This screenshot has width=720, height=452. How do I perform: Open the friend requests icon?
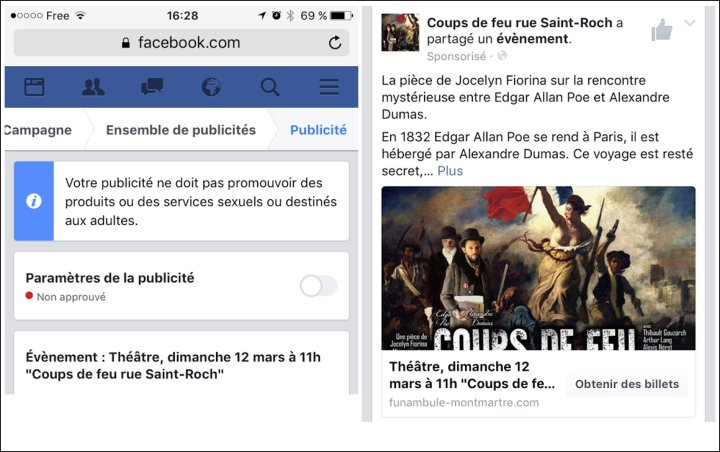point(93,86)
